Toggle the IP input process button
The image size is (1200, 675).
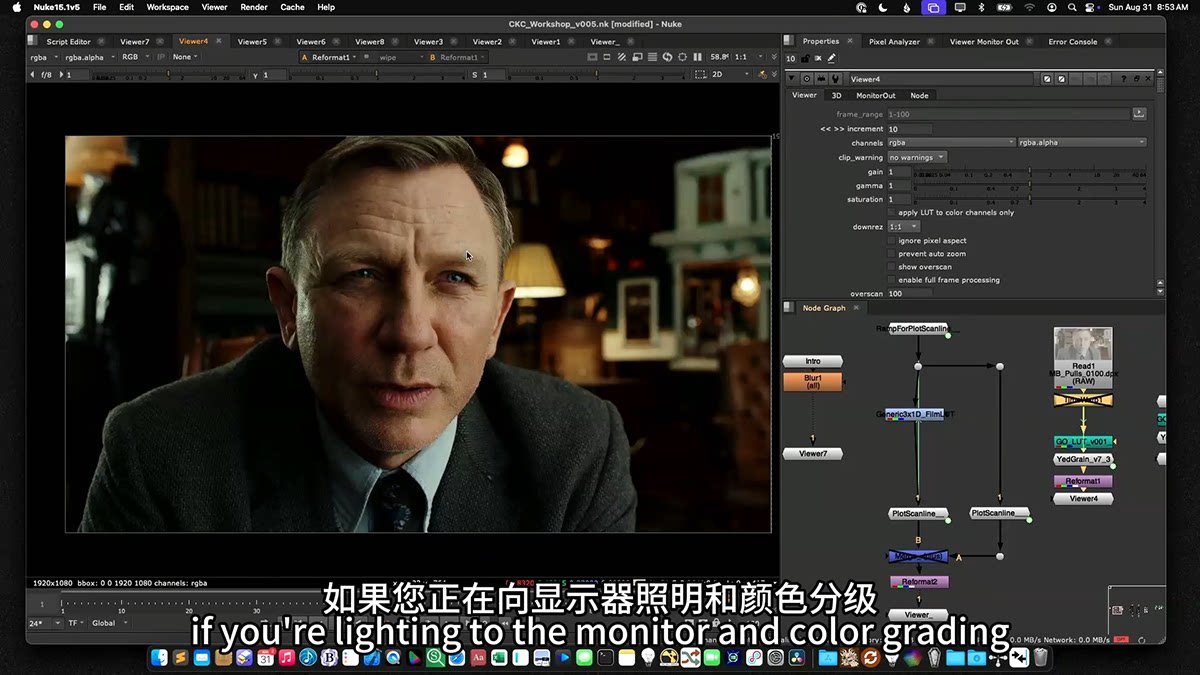coord(160,57)
